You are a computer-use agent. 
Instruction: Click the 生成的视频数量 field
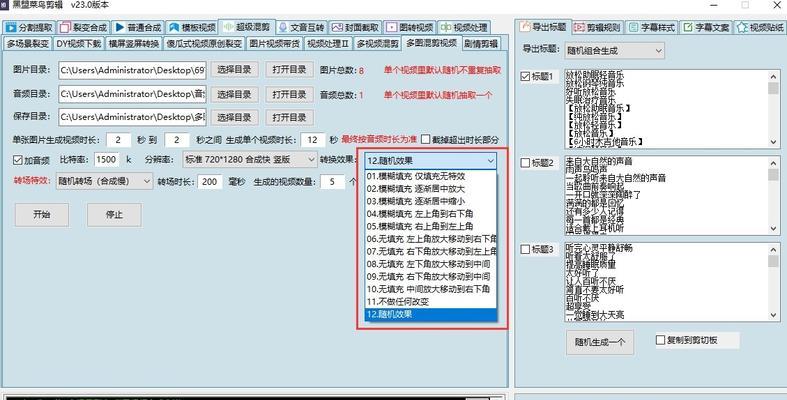tap(332, 181)
